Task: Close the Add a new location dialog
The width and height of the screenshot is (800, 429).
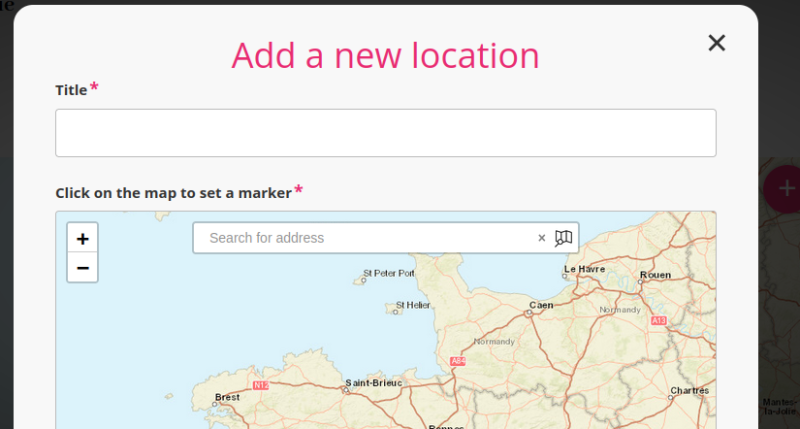Action: coord(716,43)
